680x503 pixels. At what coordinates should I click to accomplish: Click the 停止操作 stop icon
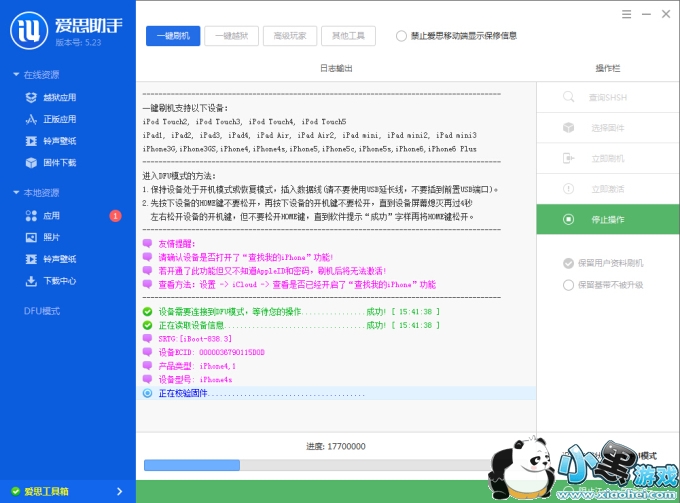tap(569, 219)
